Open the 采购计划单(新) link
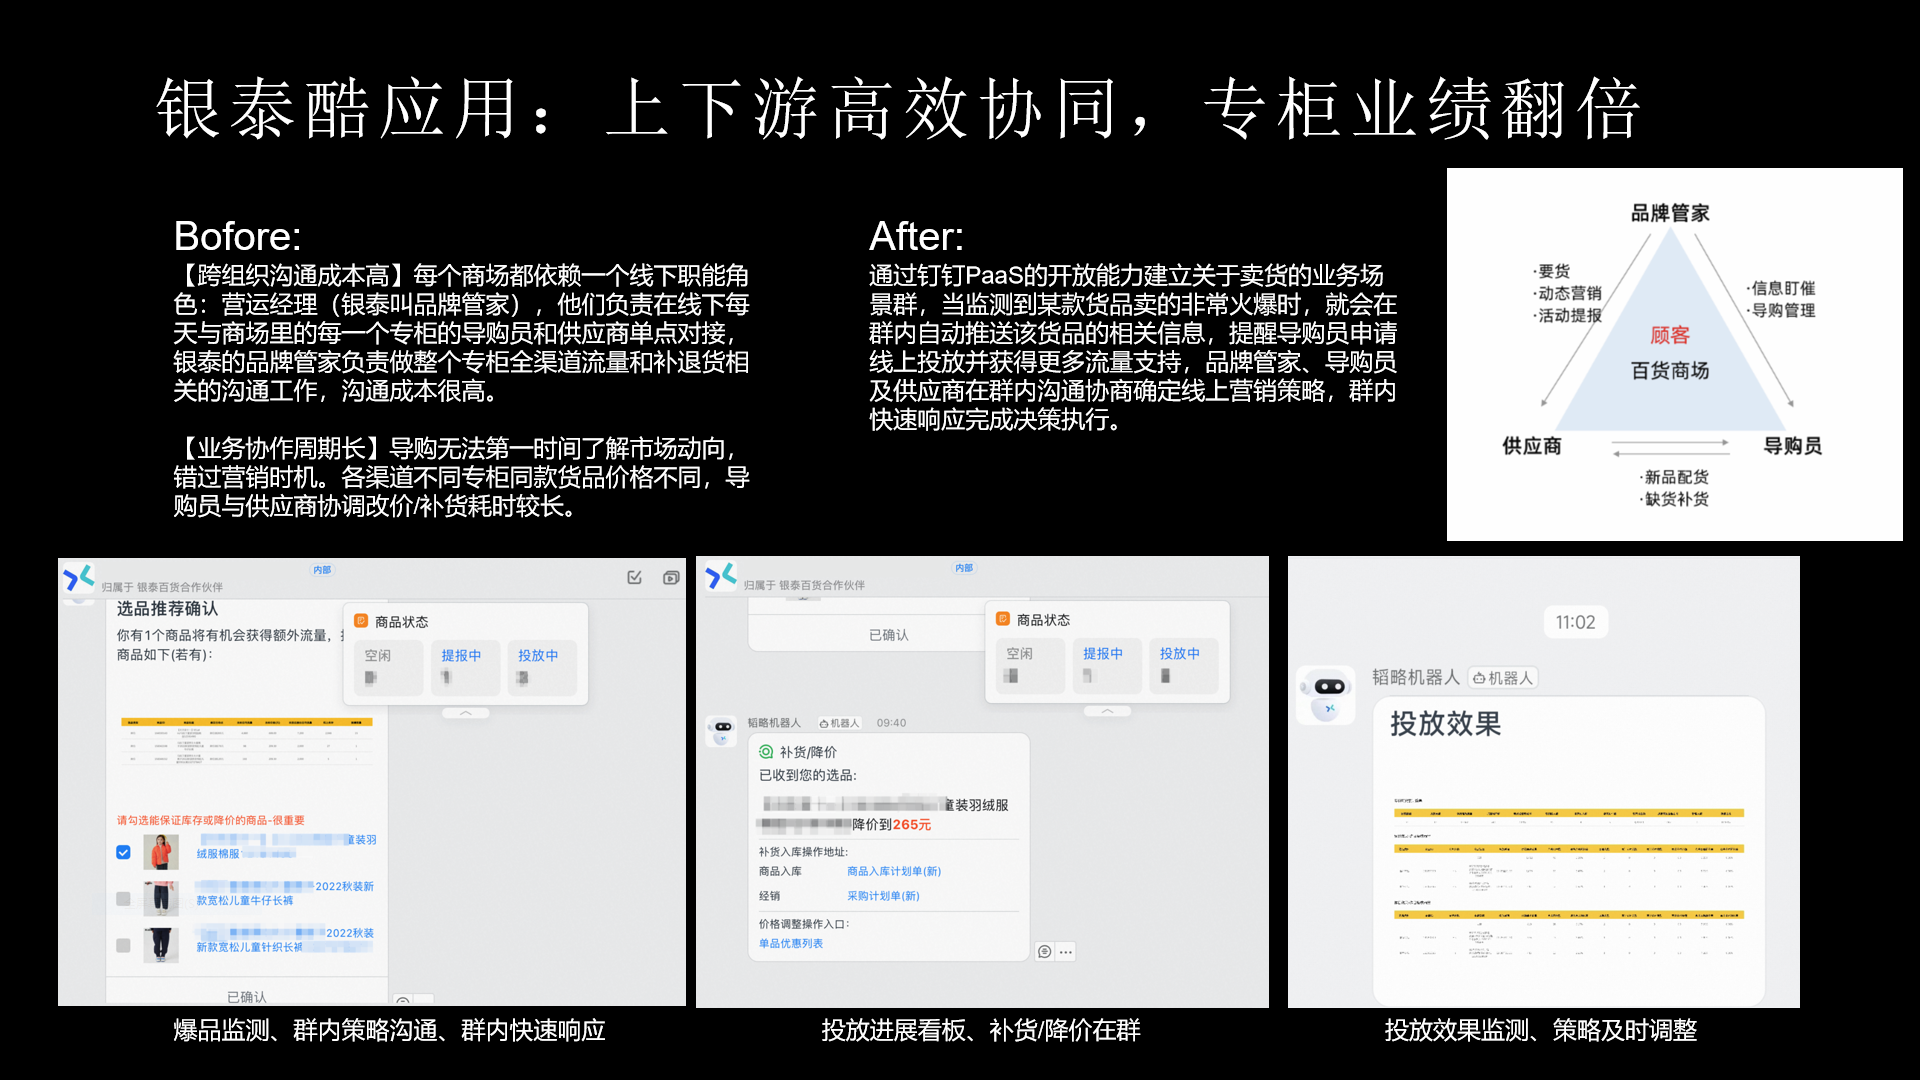This screenshot has width=1920, height=1080. pos(883,896)
